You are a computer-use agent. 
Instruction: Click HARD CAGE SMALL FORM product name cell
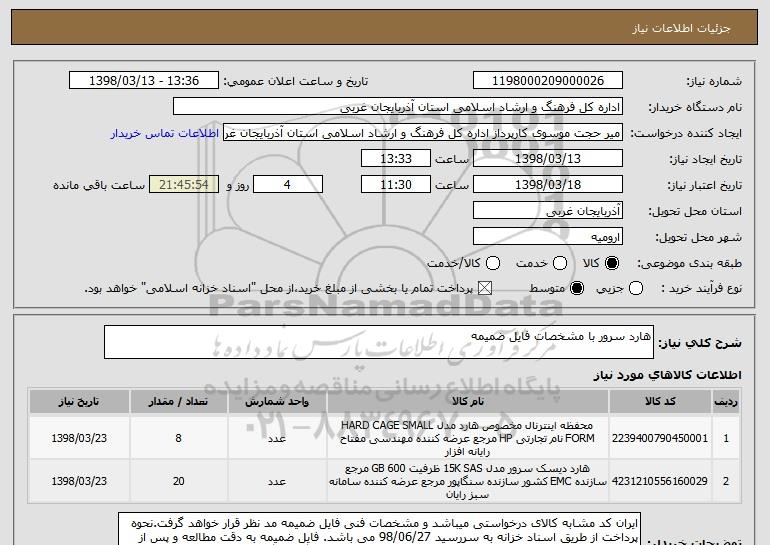point(468,438)
